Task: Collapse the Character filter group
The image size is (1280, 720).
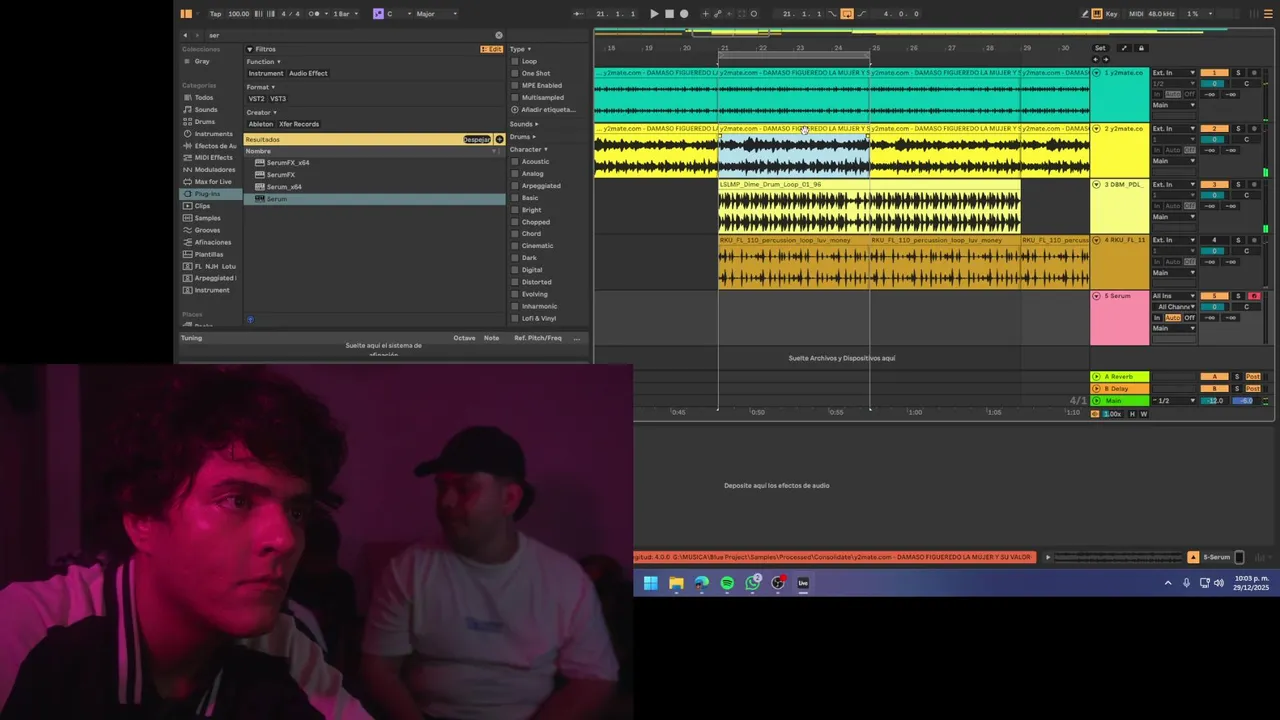Action: click(x=529, y=149)
